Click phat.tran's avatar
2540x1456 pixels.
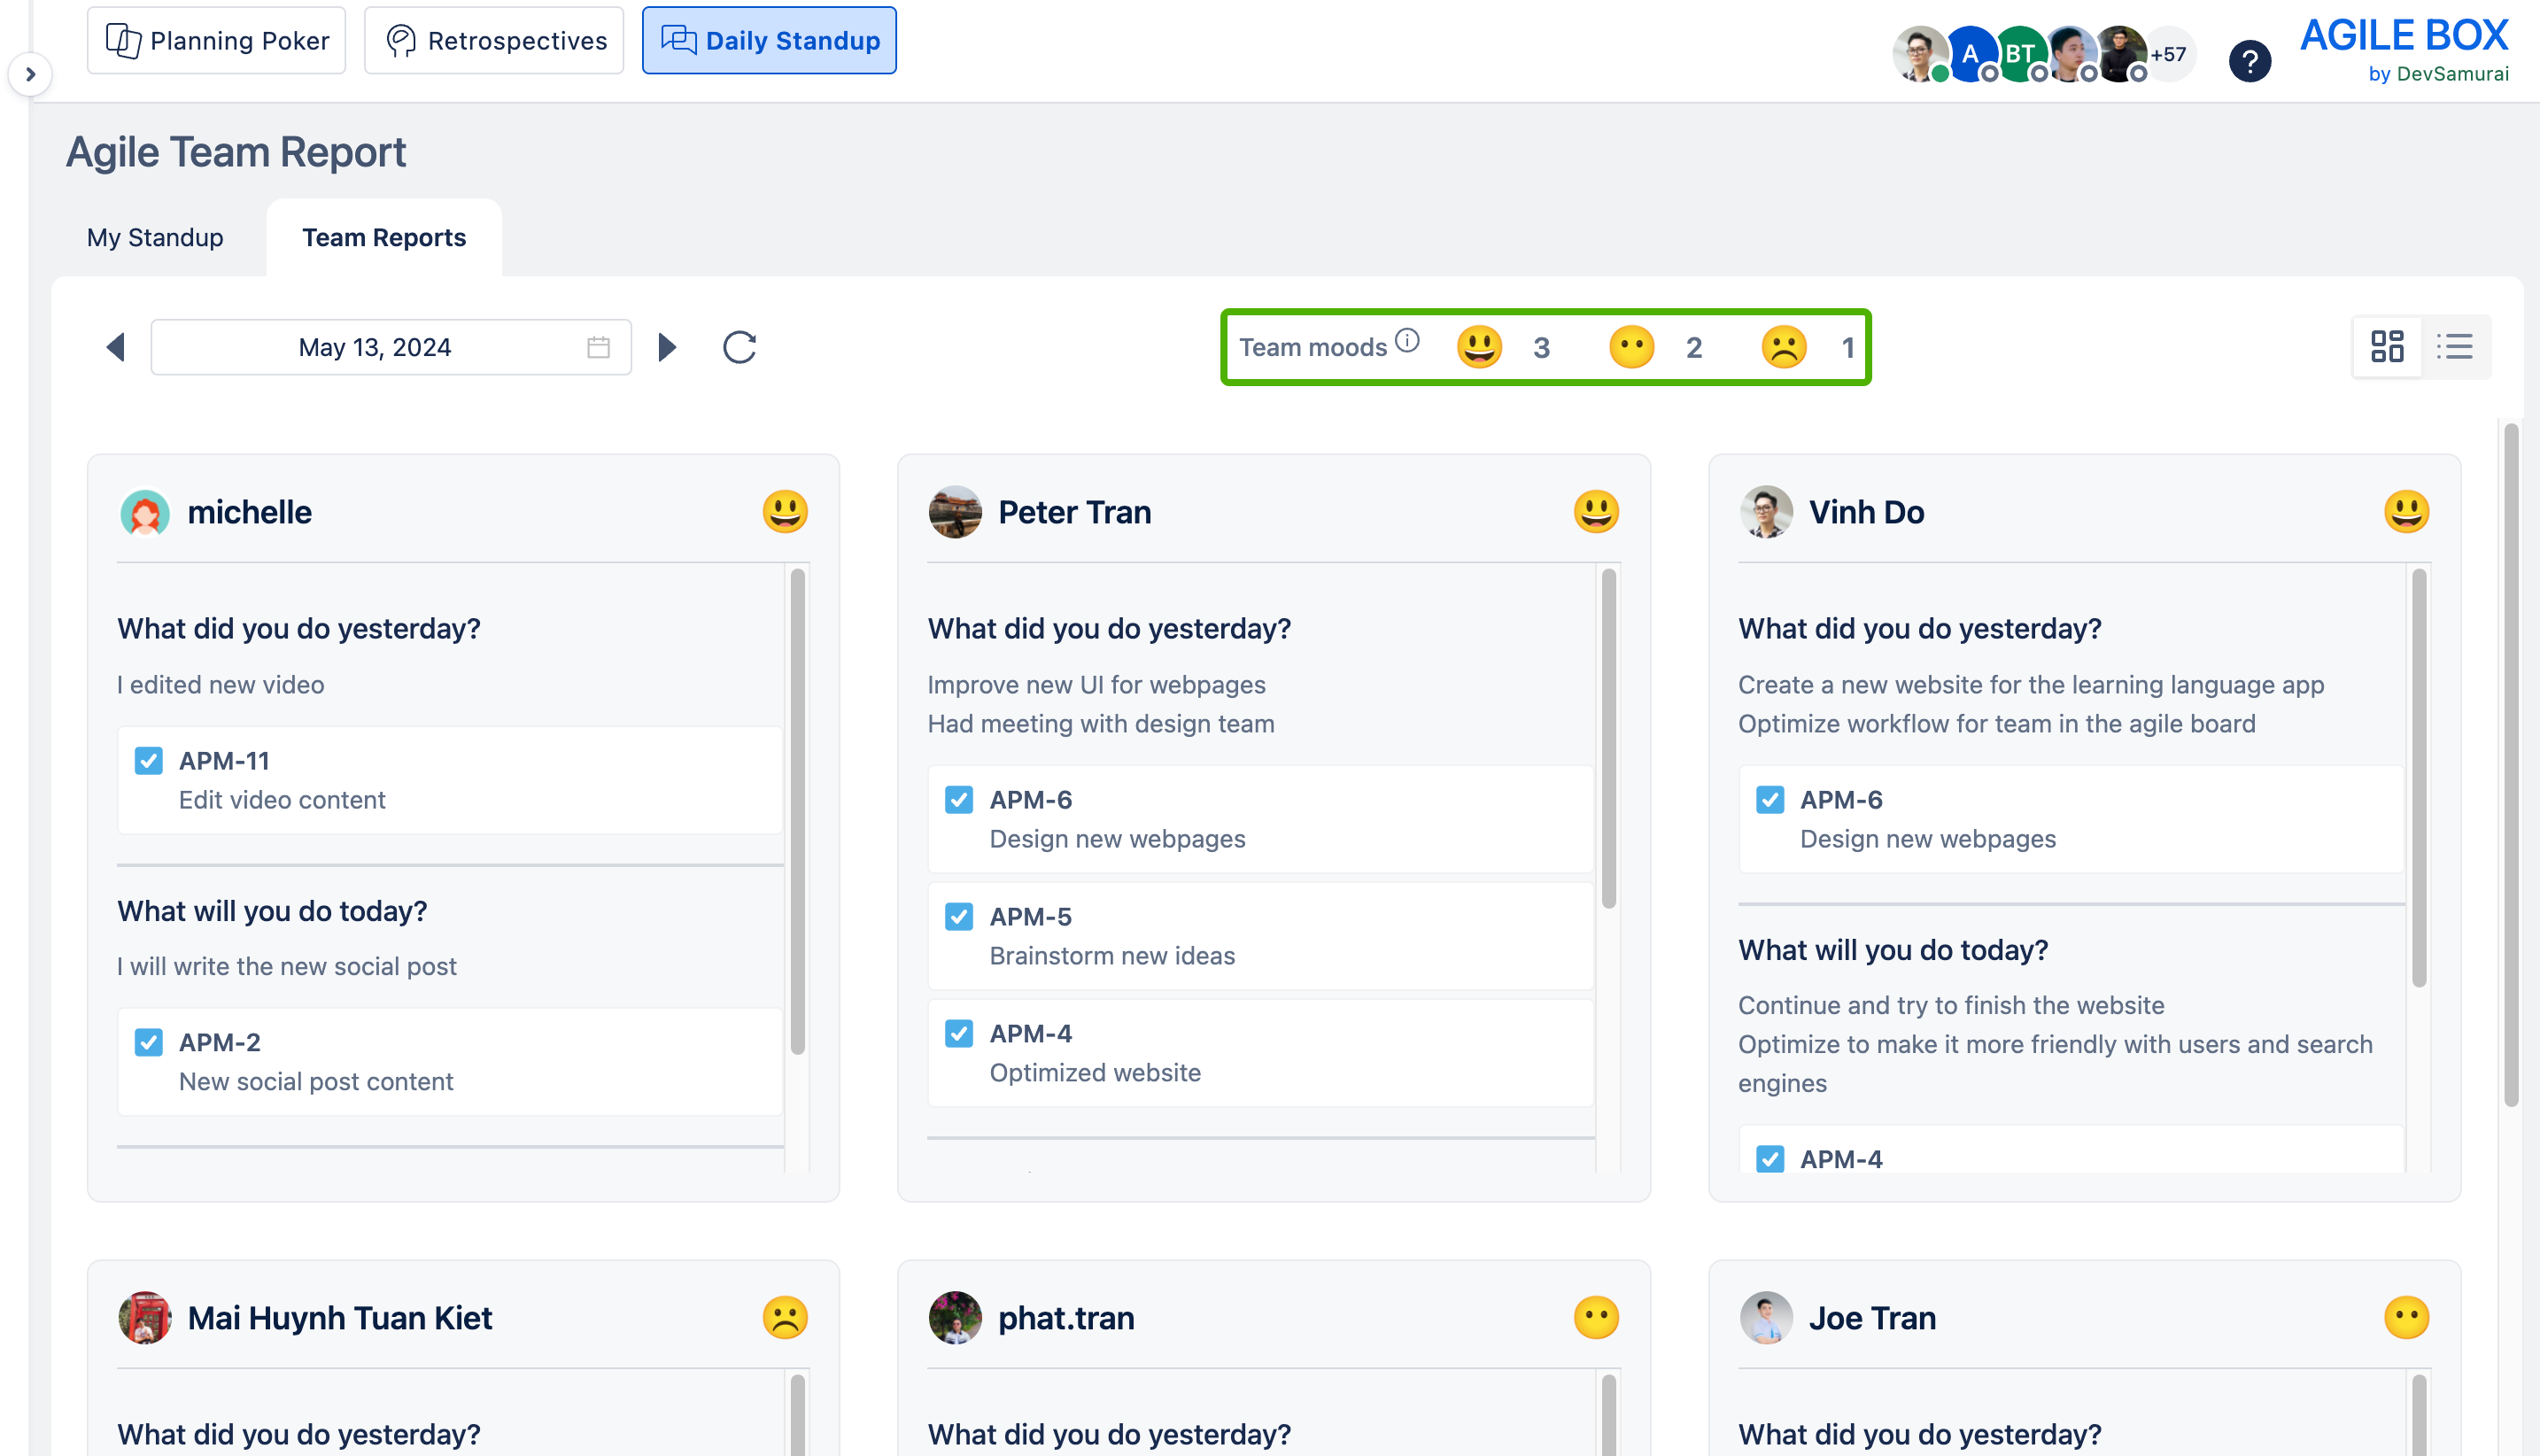pos(955,1318)
